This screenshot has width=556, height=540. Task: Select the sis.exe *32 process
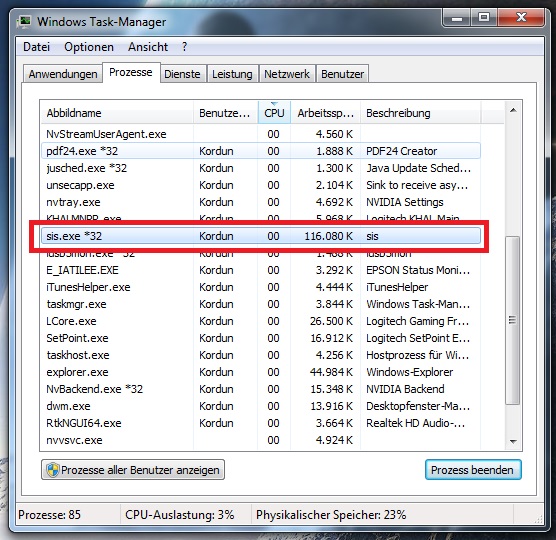261,236
